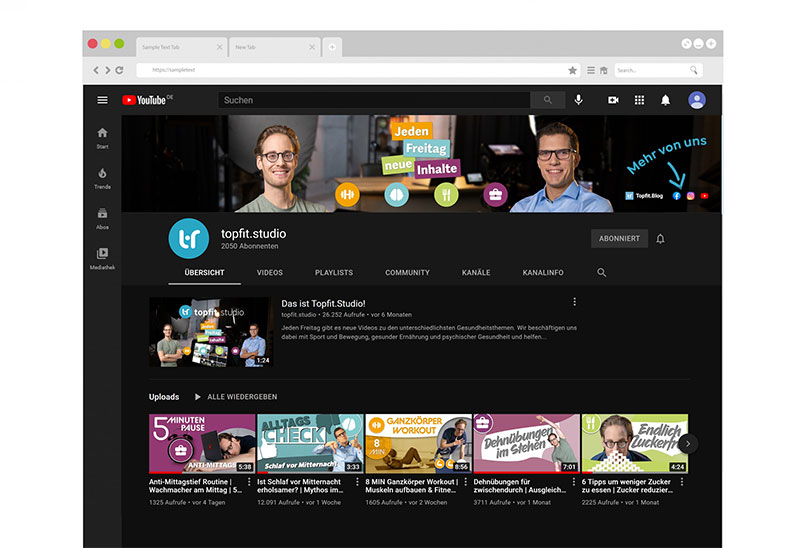Click the topfit.studio channel name
Viewport: 800px width, 548px height.
254,234
